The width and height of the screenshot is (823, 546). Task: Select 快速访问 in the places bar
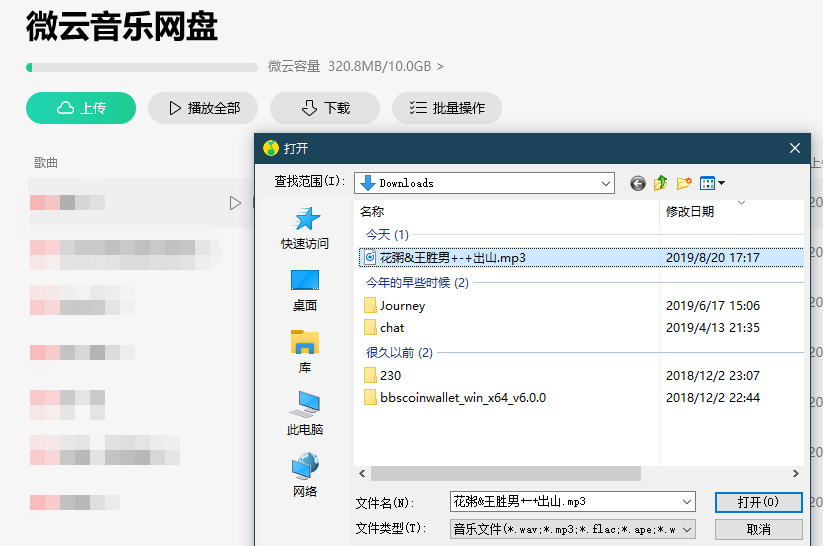pyautogui.click(x=305, y=228)
